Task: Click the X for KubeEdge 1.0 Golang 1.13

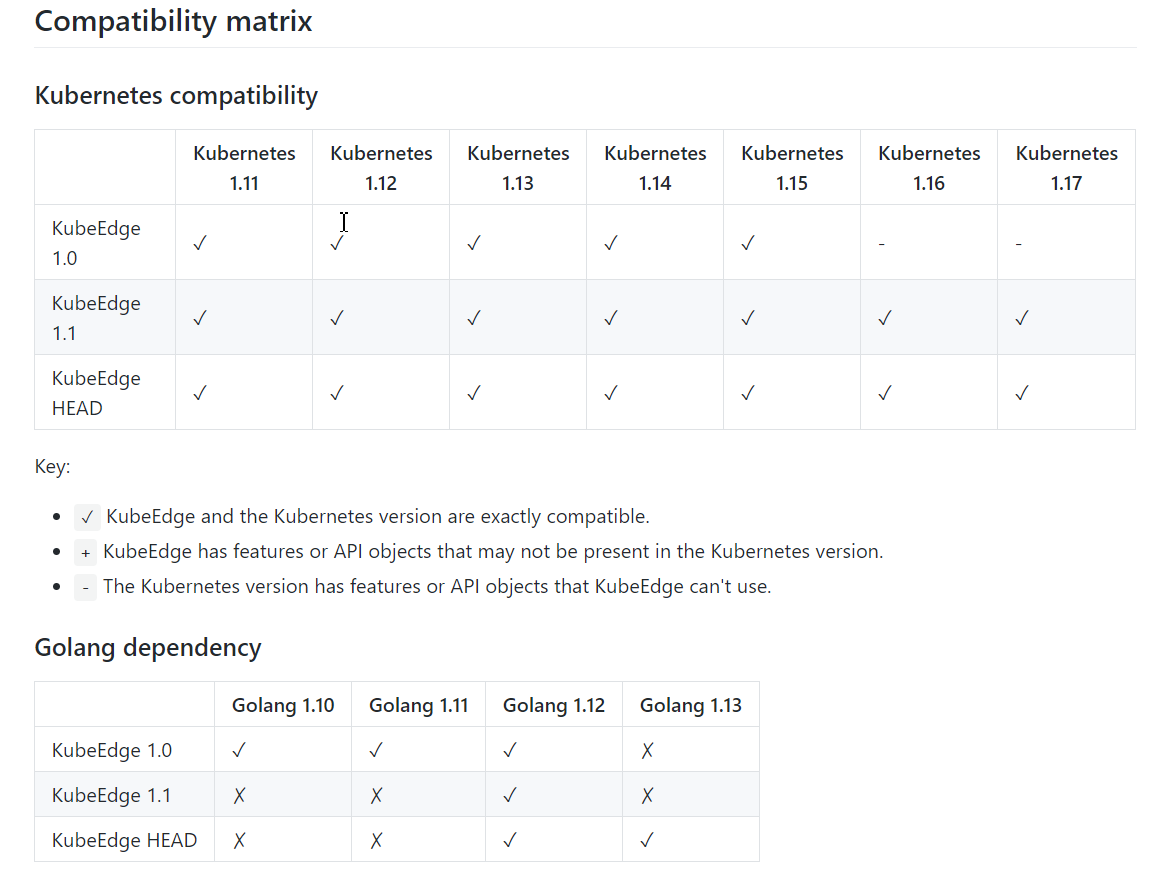Action: [647, 750]
